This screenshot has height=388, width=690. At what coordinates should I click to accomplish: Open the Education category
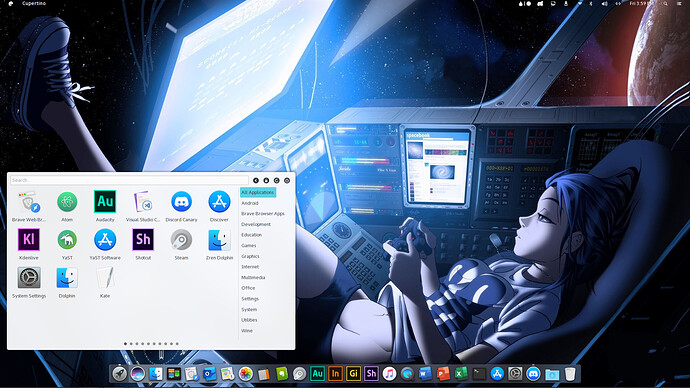click(252, 235)
